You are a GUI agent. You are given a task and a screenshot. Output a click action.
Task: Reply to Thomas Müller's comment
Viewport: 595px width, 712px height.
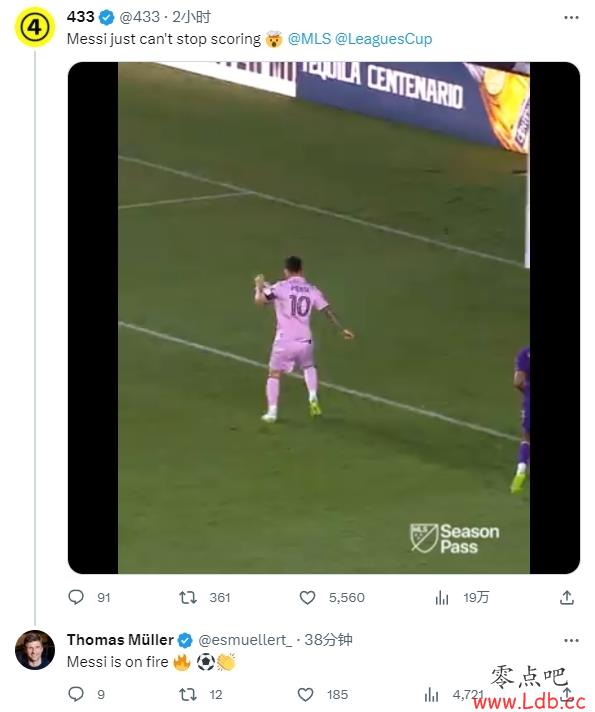[76, 694]
